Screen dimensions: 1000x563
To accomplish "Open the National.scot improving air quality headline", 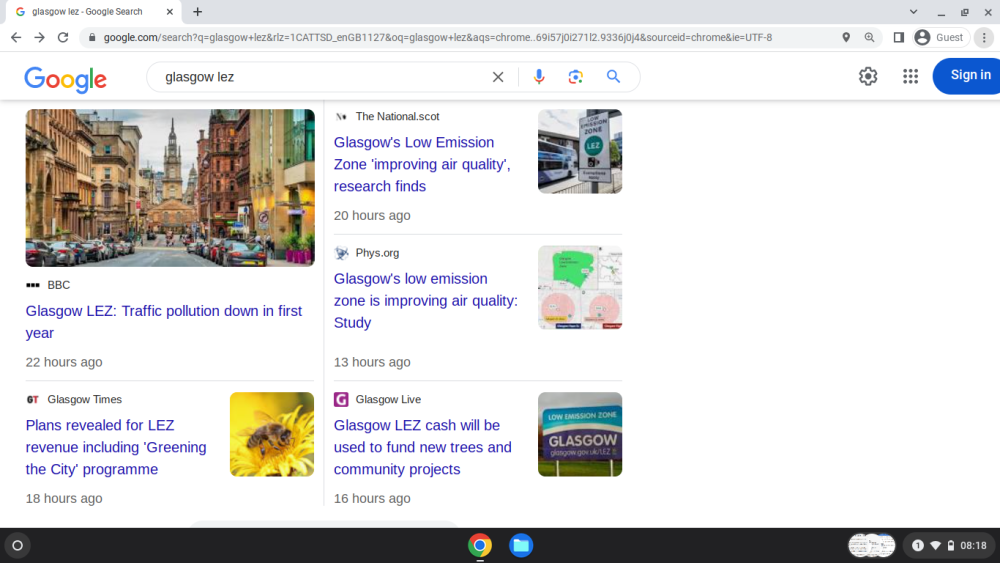I will (x=422, y=165).
